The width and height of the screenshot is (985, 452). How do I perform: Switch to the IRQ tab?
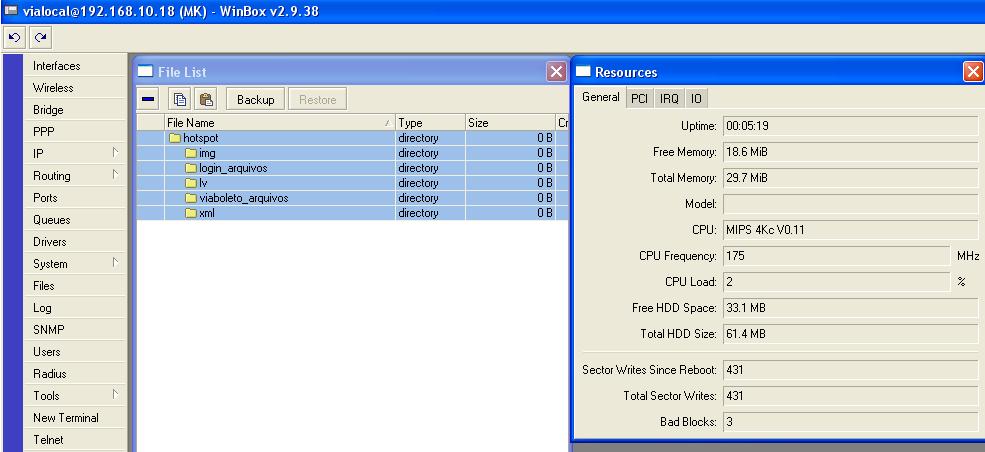click(x=668, y=98)
